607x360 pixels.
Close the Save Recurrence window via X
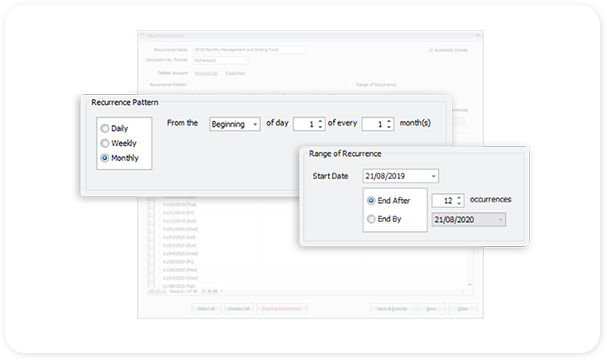click(478, 35)
